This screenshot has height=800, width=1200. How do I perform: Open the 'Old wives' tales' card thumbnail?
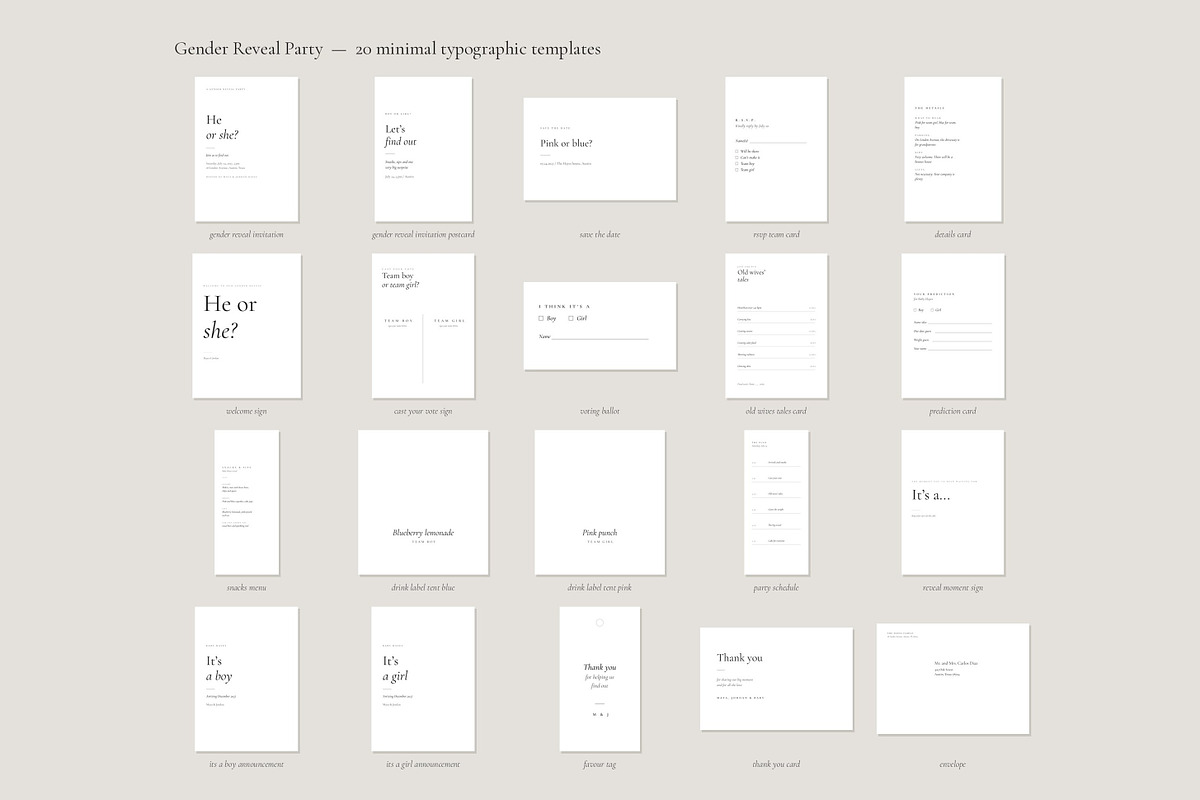pyautogui.click(x=776, y=325)
